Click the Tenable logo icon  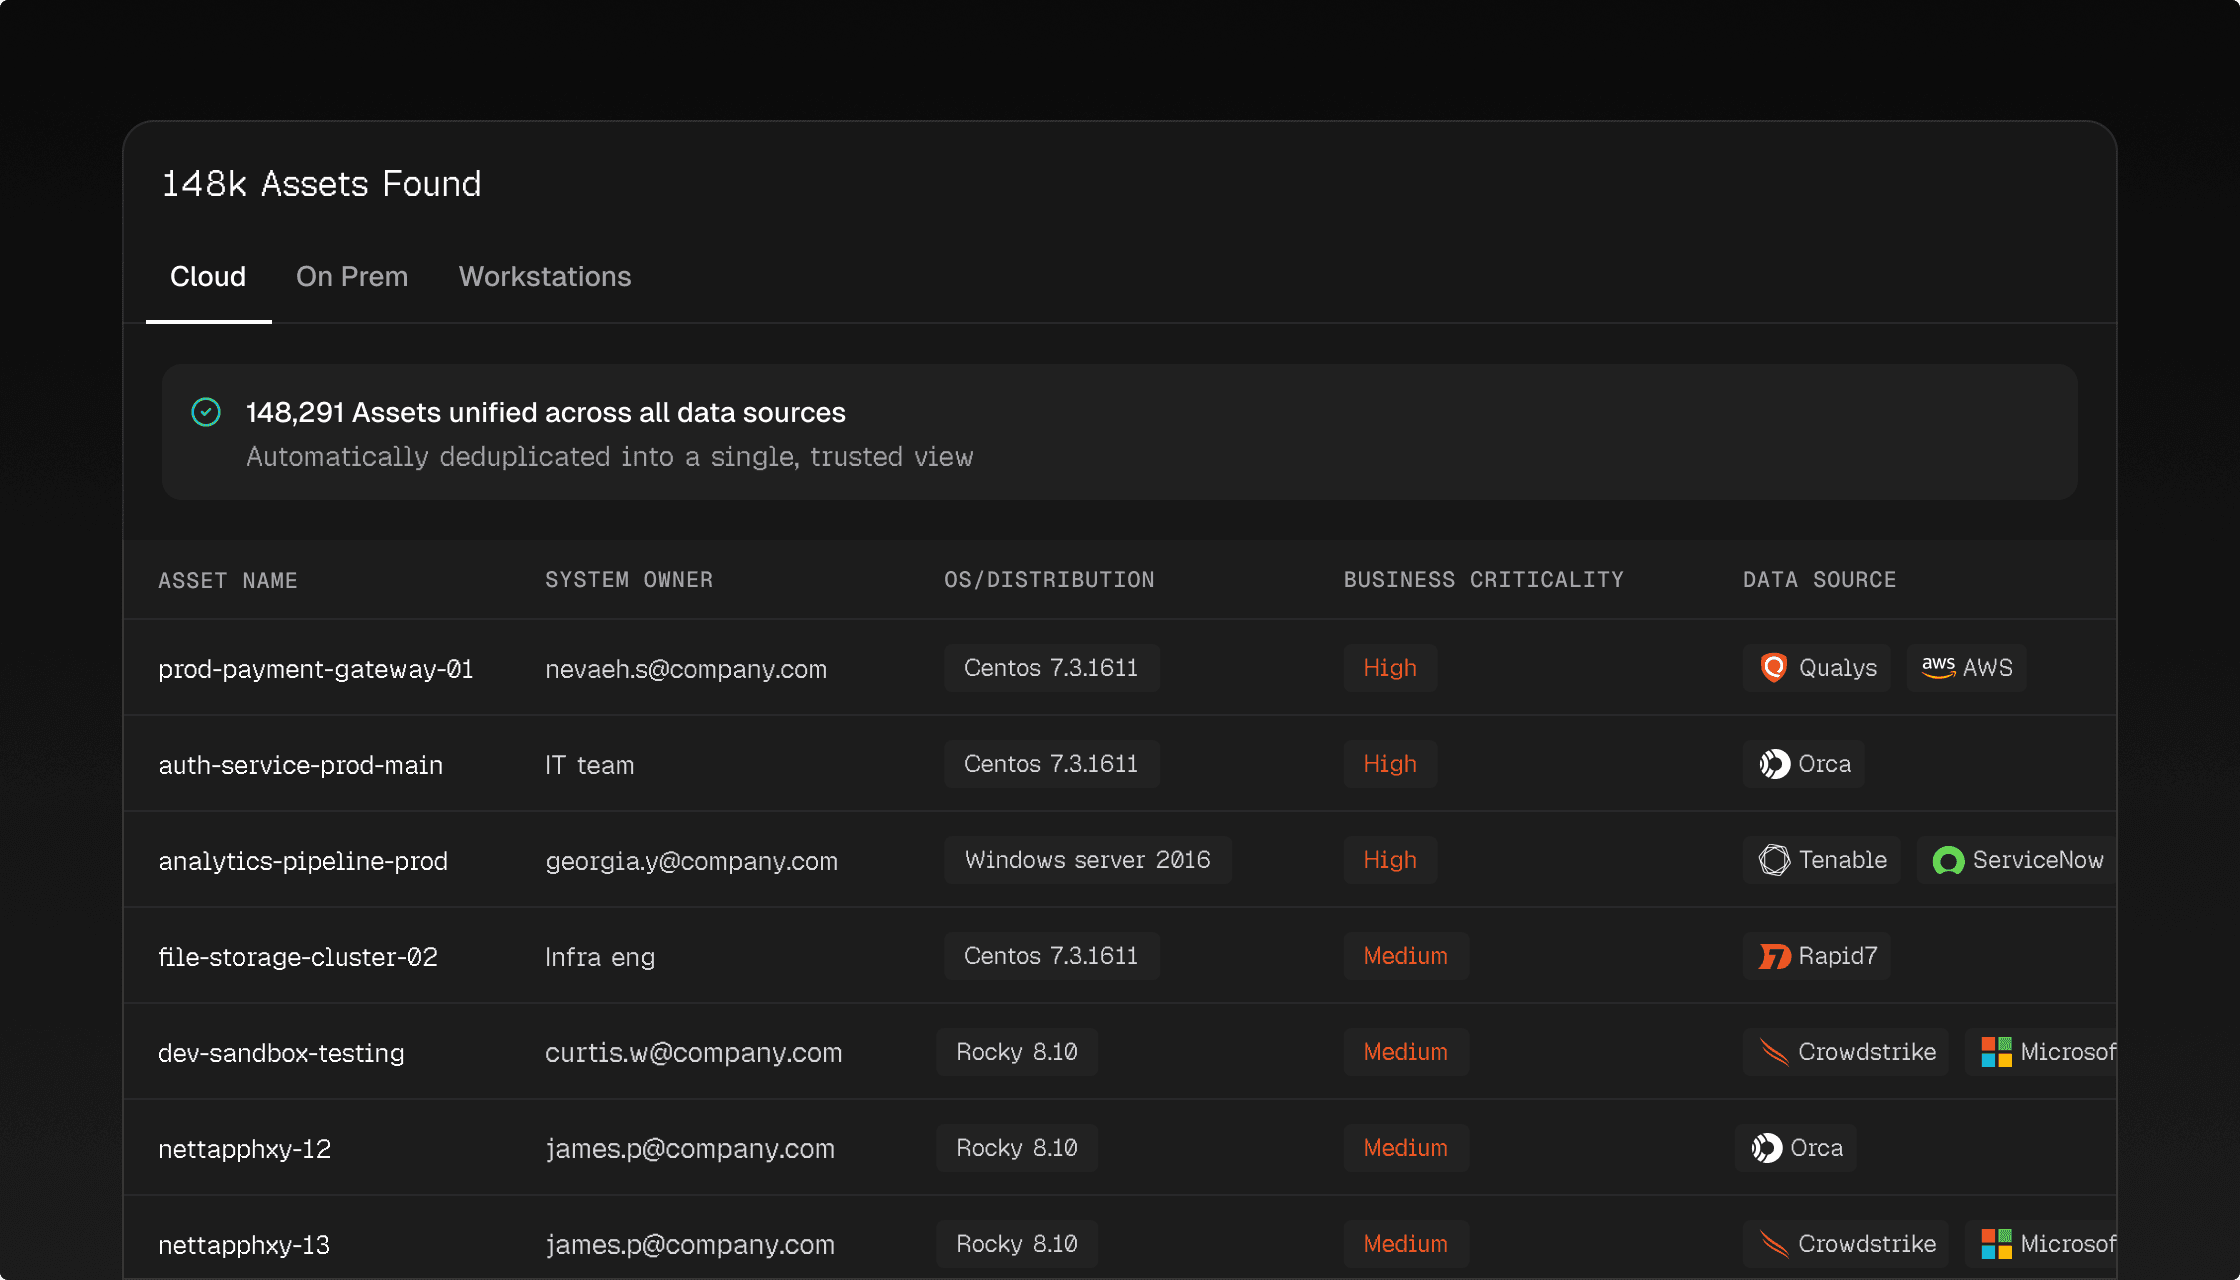click(x=1774, y=860)
